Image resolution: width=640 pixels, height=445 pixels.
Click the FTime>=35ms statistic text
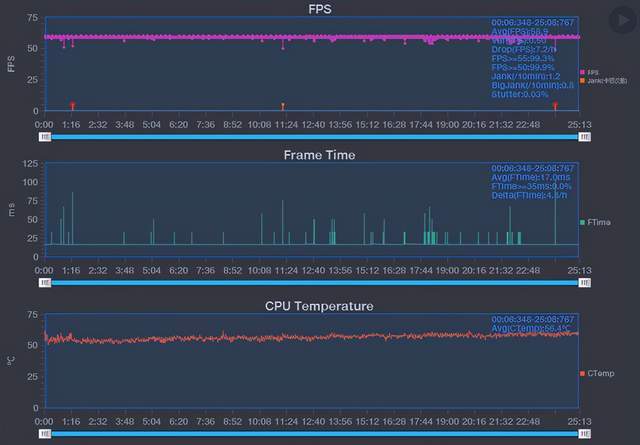[531, 186]
